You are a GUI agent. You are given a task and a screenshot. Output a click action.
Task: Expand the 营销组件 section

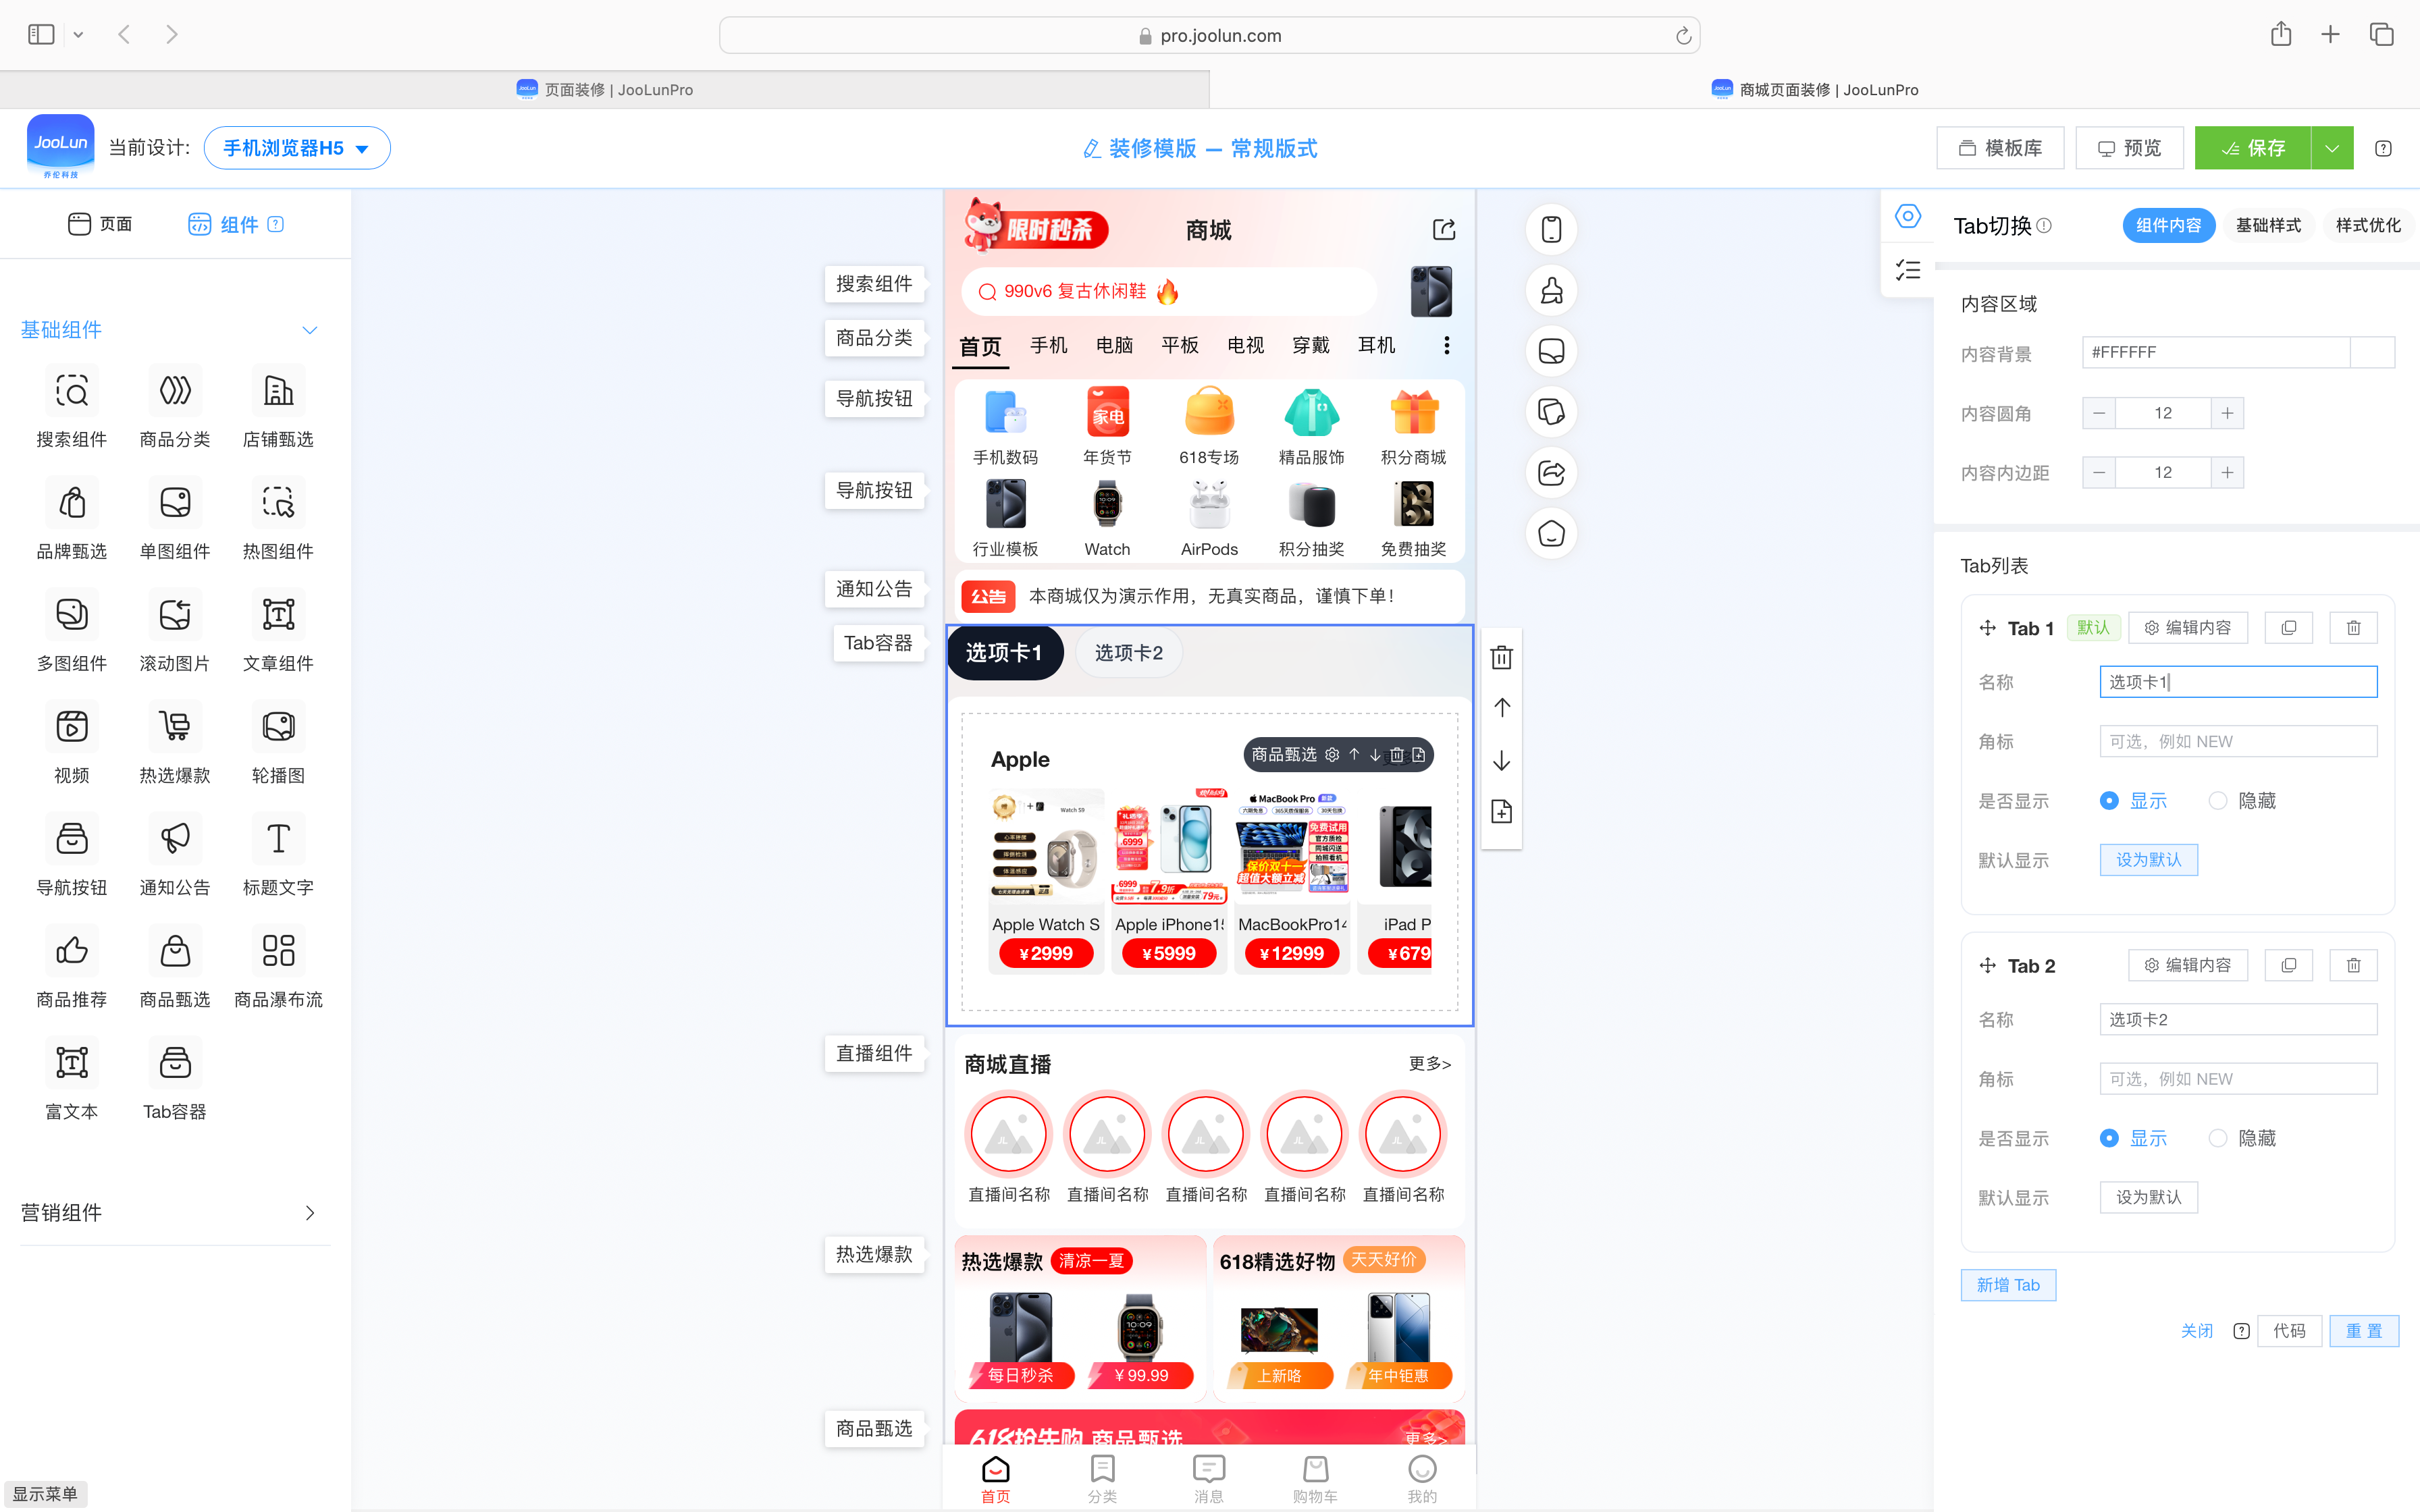coord(310,1213)
